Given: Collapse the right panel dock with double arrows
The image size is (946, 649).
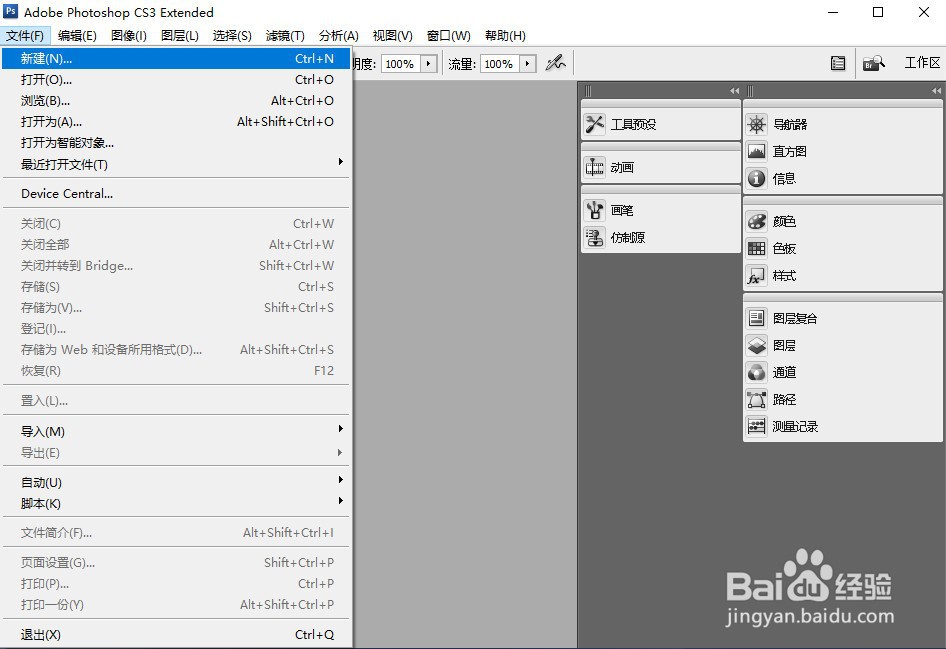Looking at the screenshot, I should [x=936, y=90].
